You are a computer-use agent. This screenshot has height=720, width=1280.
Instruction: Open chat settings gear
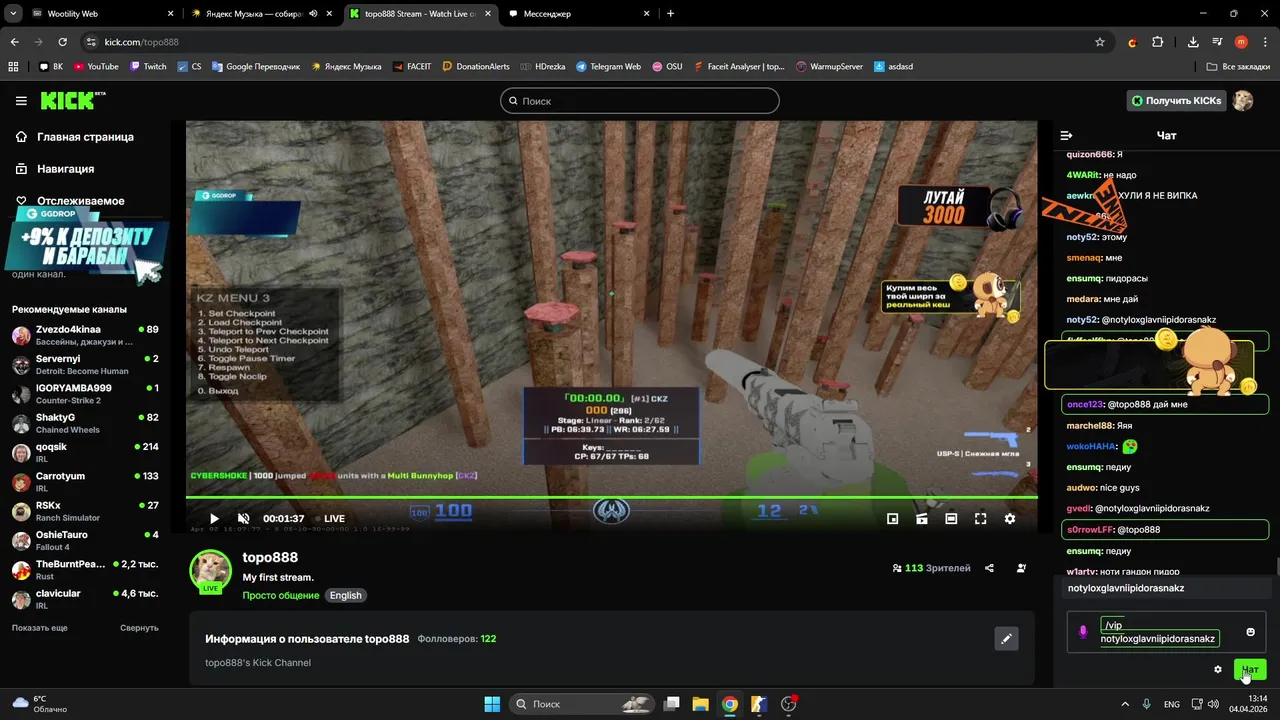pyautogui.click(x=1217, y=670)
